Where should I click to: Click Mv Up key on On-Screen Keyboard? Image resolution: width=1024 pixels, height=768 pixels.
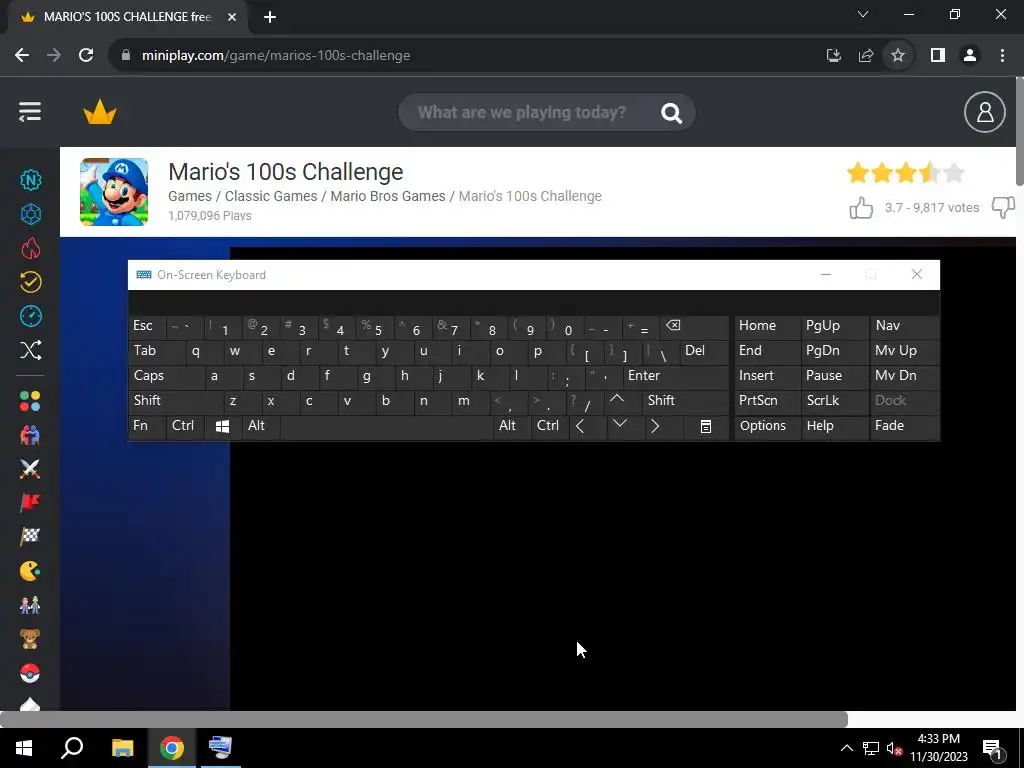[904, 351]
